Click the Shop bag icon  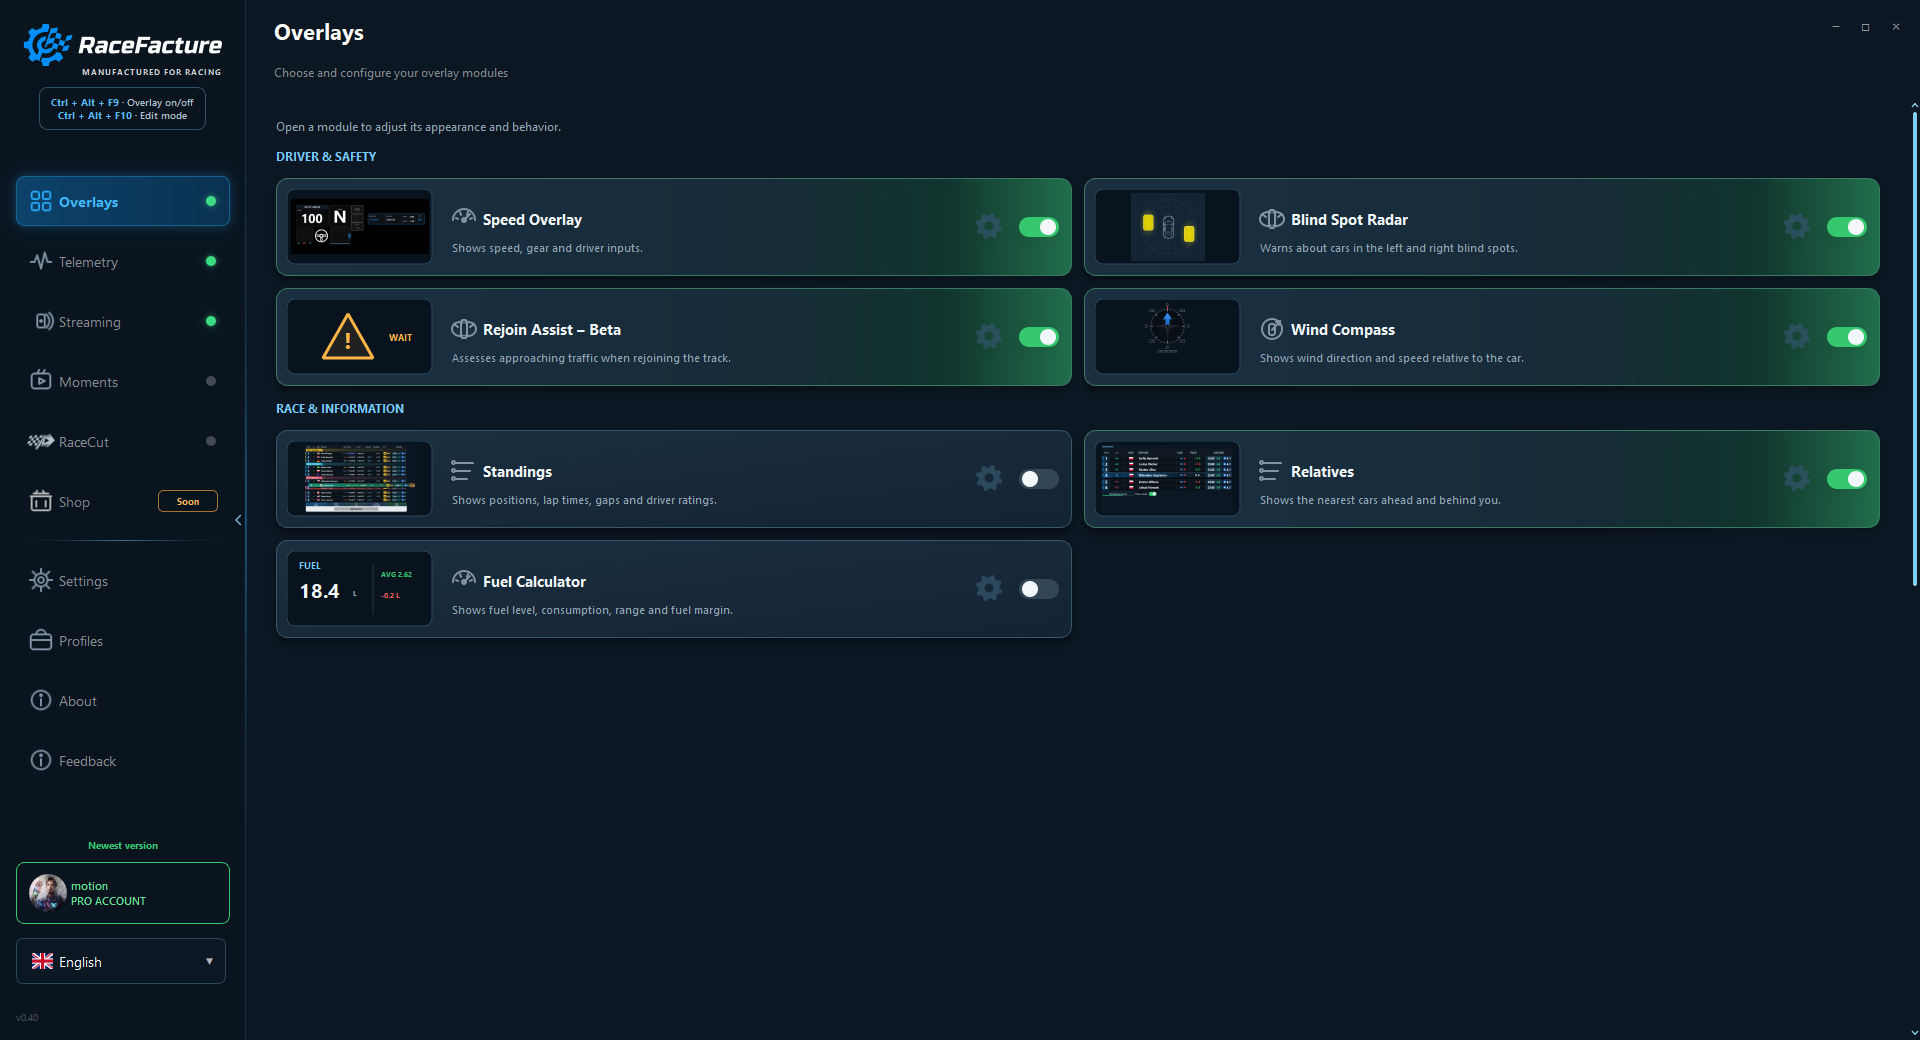(41, 501)
